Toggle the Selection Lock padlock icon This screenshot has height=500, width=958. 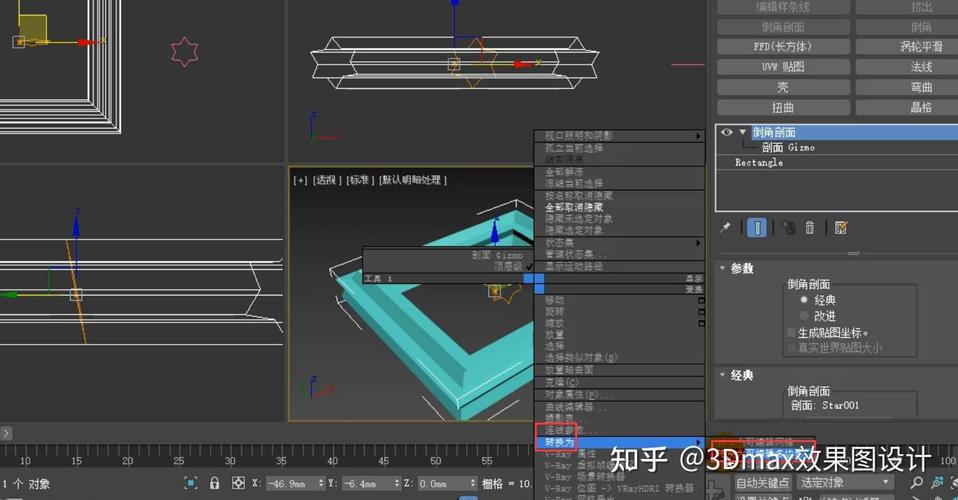click(214, 483)
